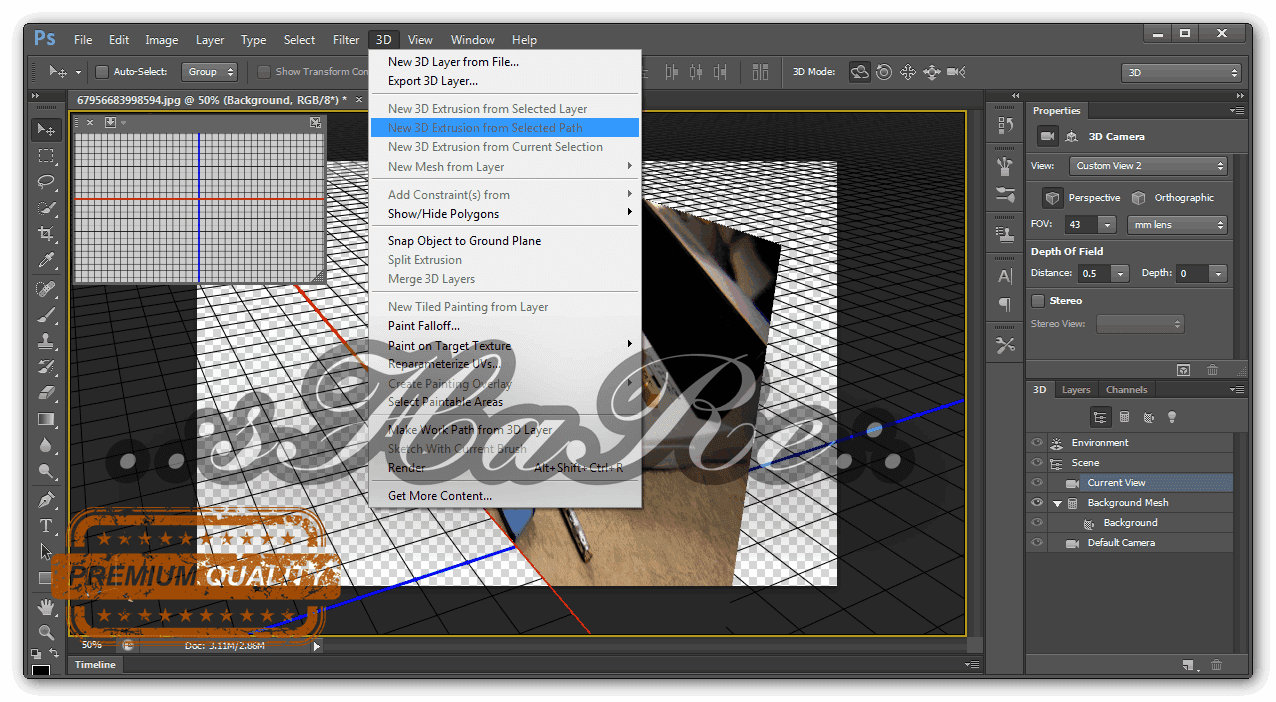
Task: Click the Zoom 3D camera mode icon
Action: pos(956,72)
